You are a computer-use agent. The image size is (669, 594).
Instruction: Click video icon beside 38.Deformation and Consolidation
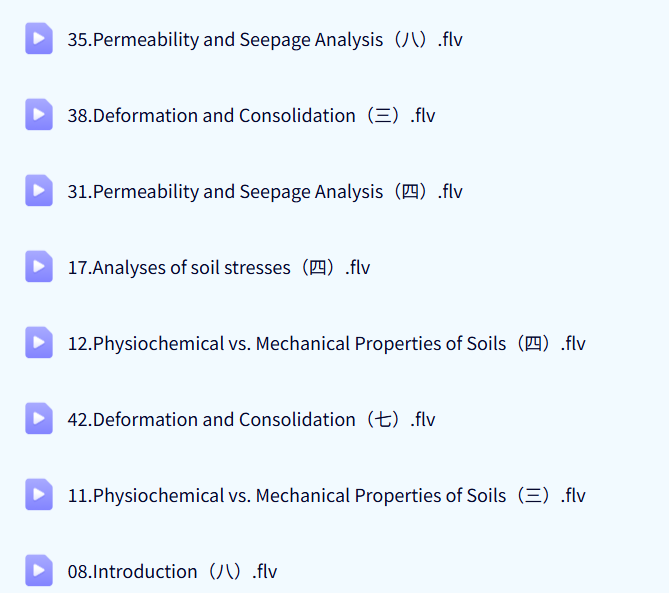point(39,115)
